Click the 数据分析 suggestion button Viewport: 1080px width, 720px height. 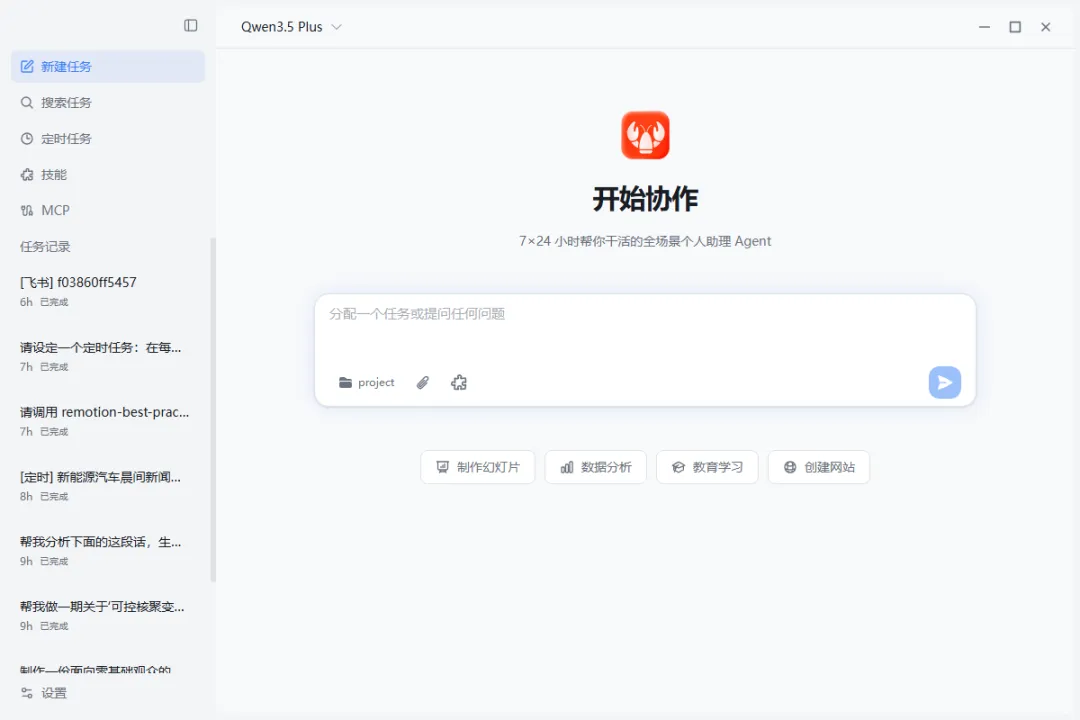tap(596, 467)
